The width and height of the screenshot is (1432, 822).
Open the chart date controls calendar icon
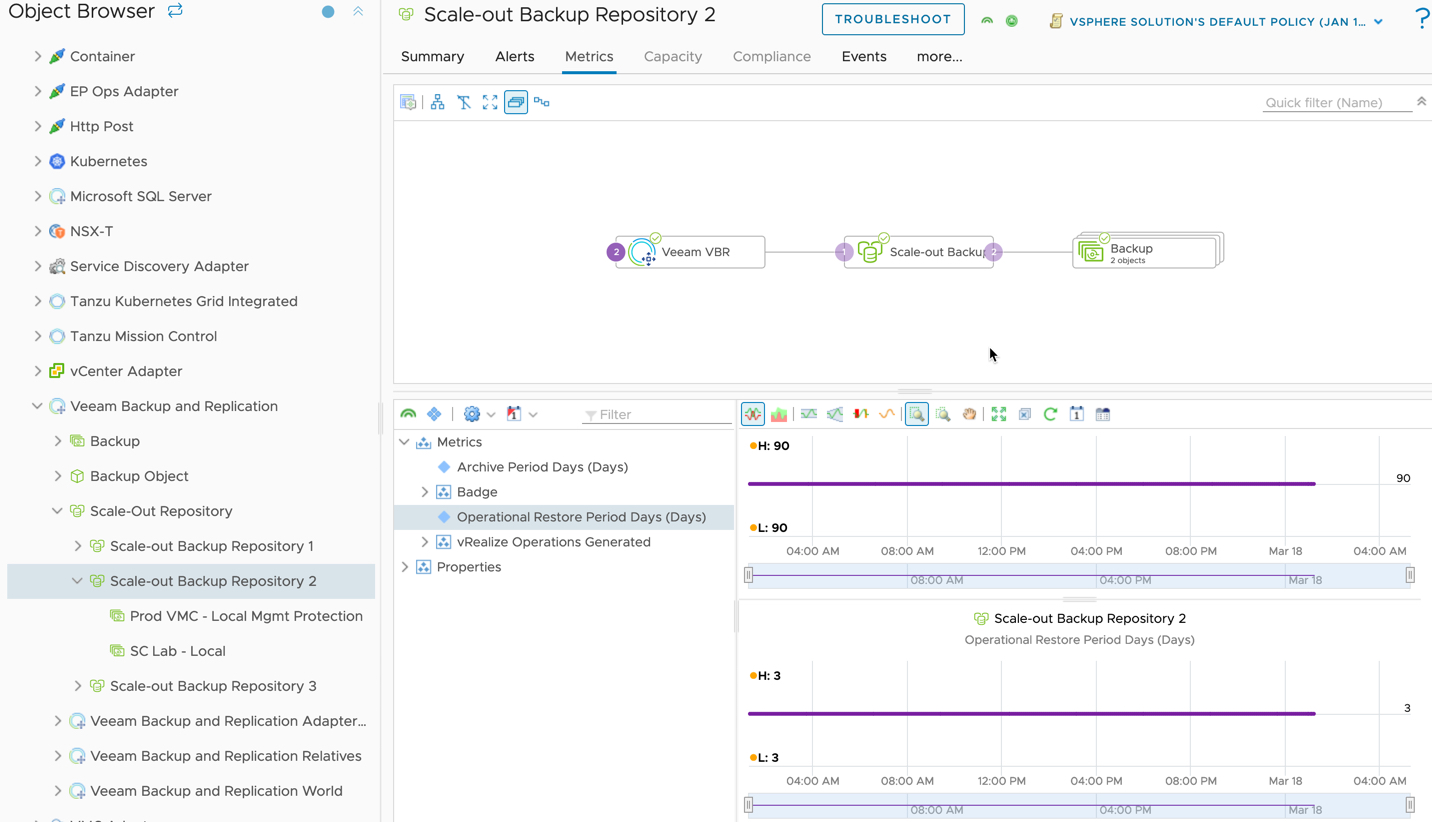point(1077,414)
